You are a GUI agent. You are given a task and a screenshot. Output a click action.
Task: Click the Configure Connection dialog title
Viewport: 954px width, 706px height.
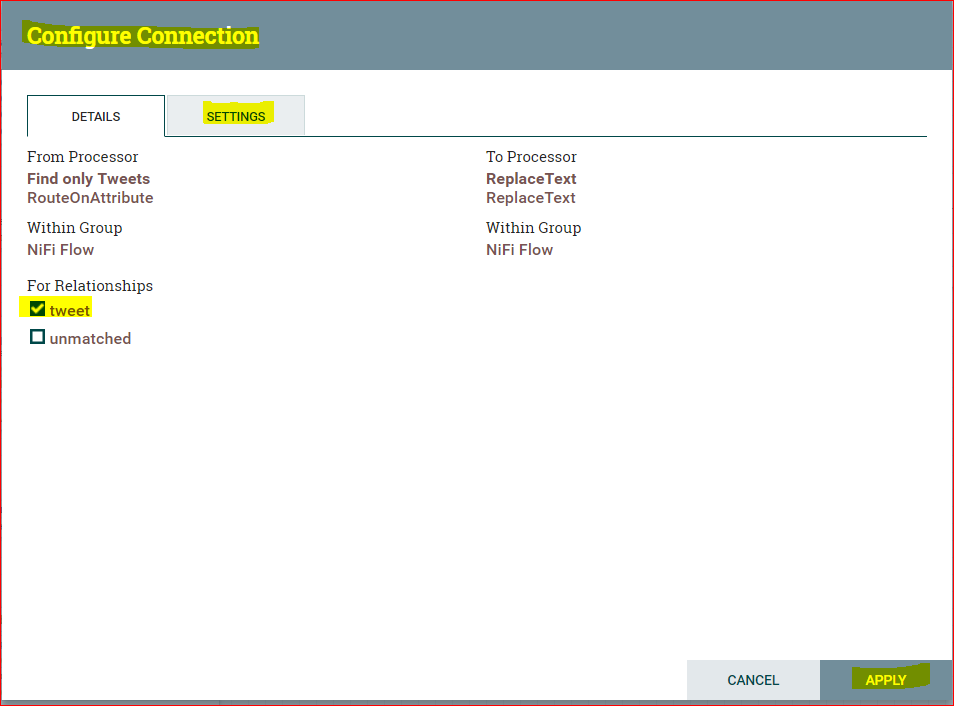point(143,36)
